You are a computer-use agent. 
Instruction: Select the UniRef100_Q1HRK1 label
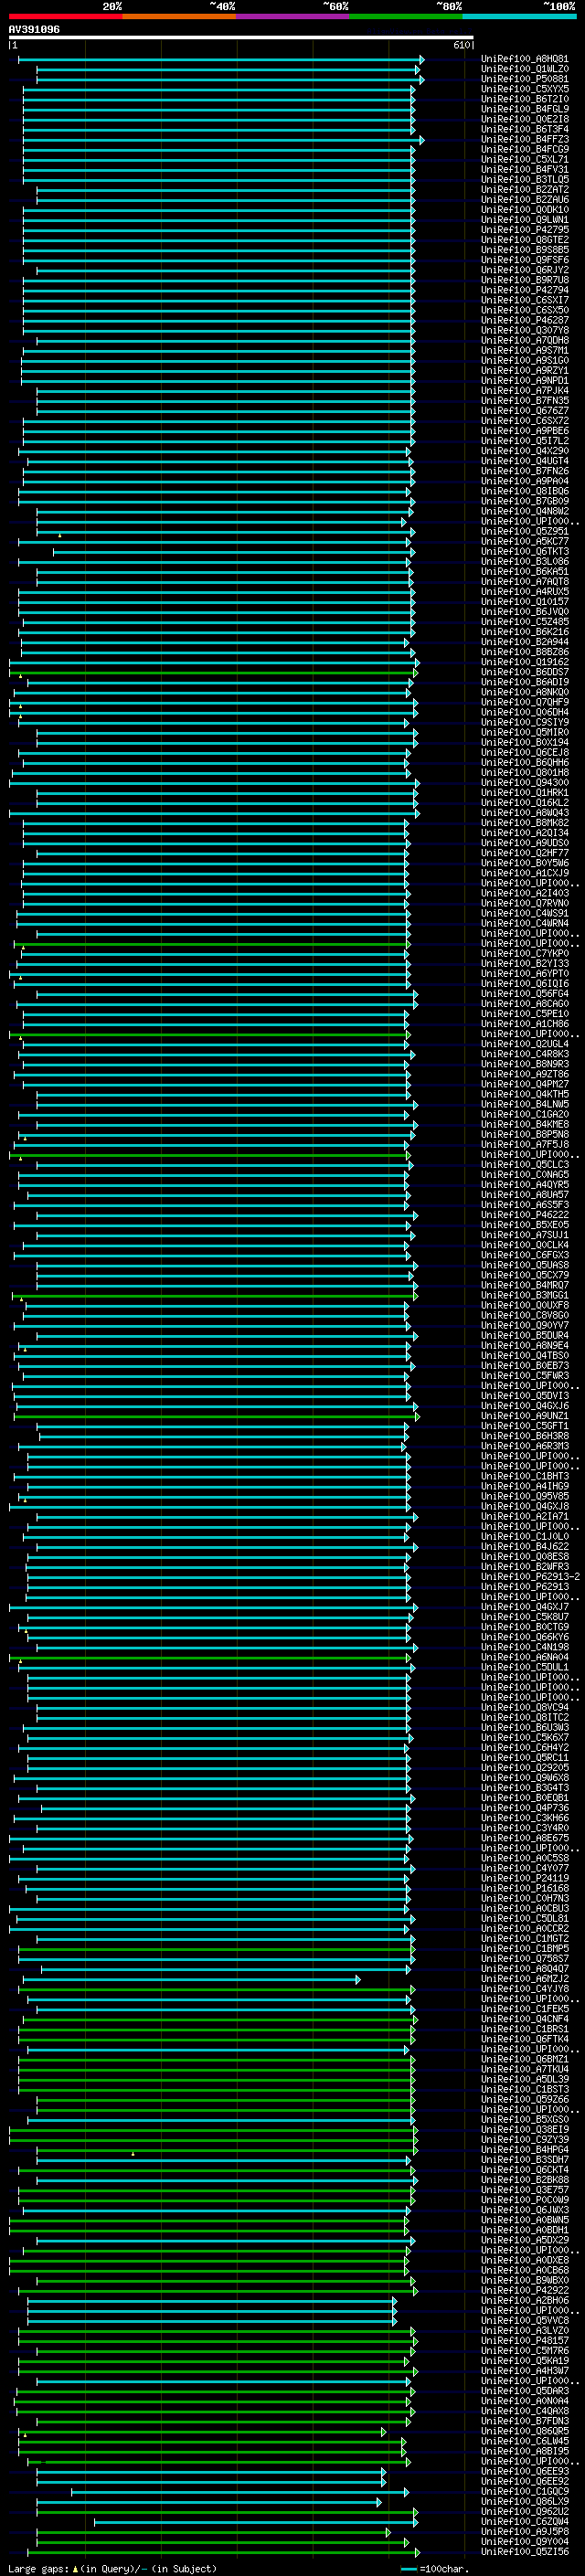click(524, 792)
